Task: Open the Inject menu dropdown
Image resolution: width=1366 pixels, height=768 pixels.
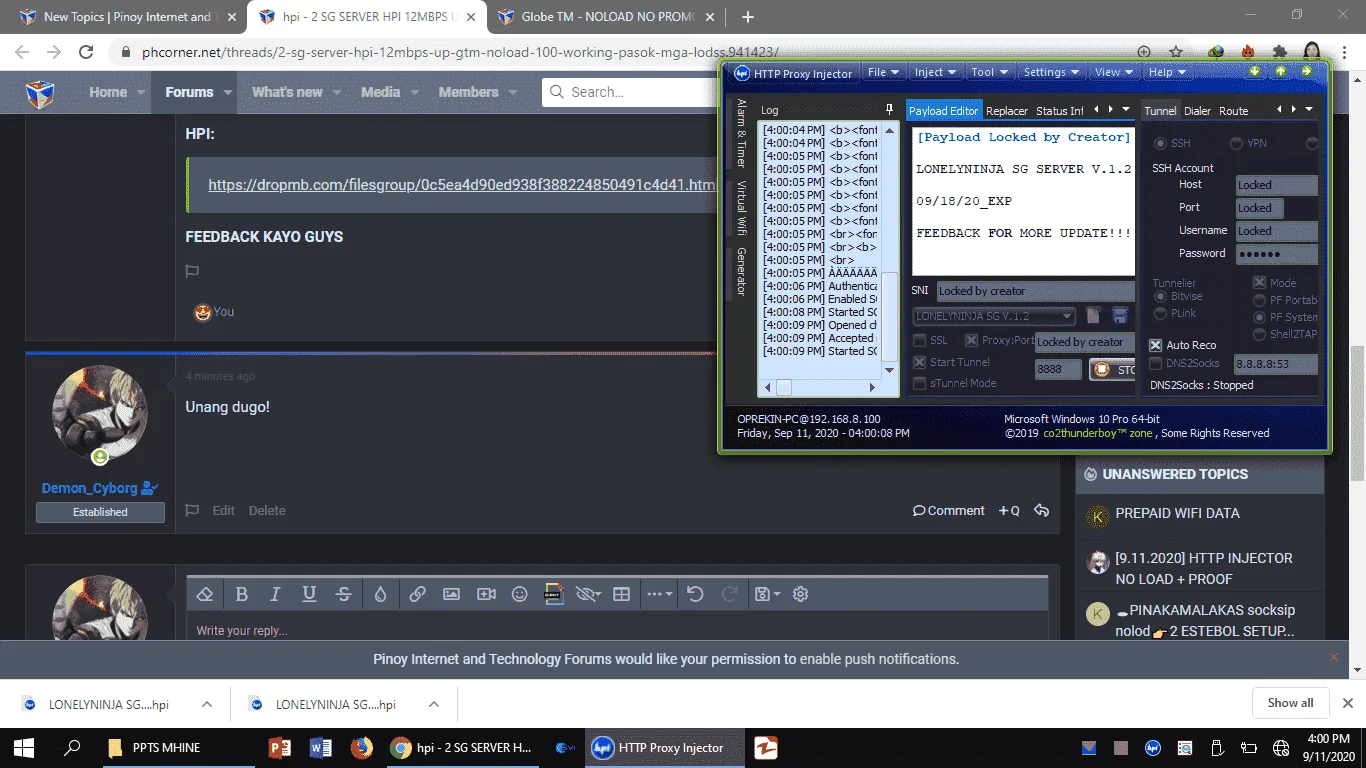Action: (x=936, y=72)
